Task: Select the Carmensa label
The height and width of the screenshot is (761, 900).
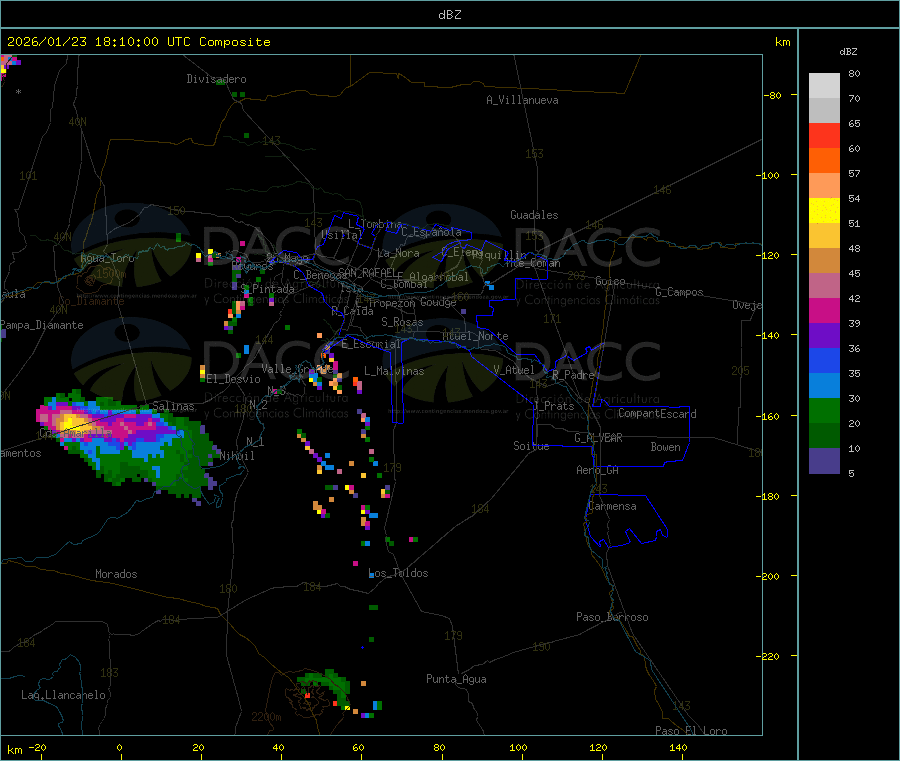Action: (x=612, y=506)
